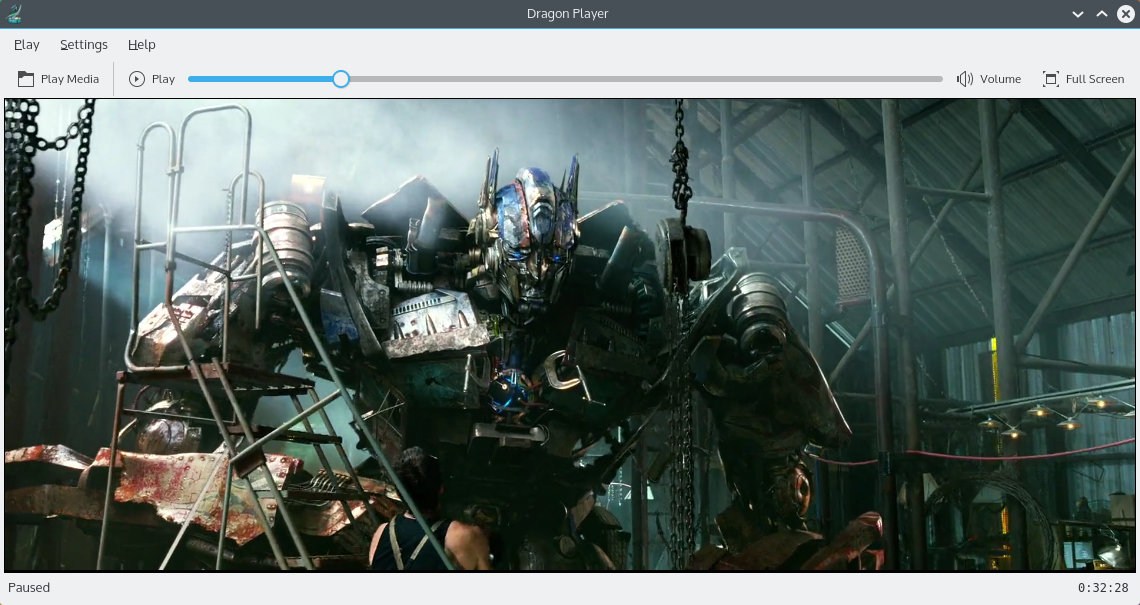Click the paused video frame
The image size is (1140, 605).
[x=570, y=334]
